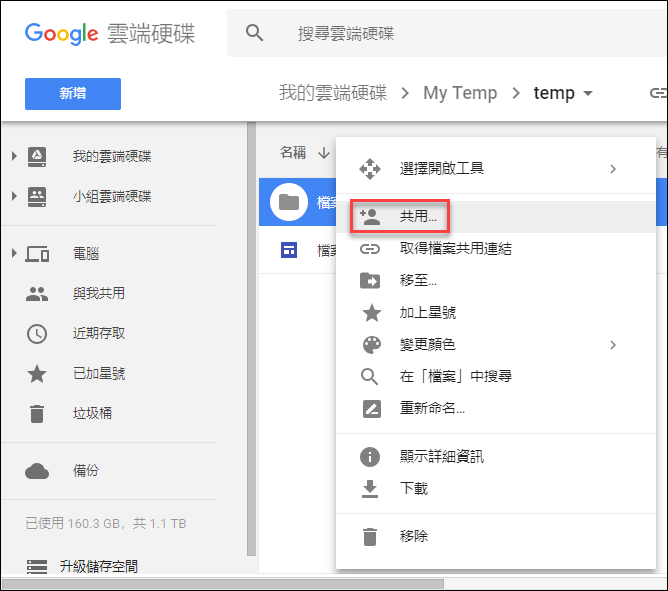Open 與我共用 in sidebar
This screenshot has width=668, height=591.
pos(99,293)
